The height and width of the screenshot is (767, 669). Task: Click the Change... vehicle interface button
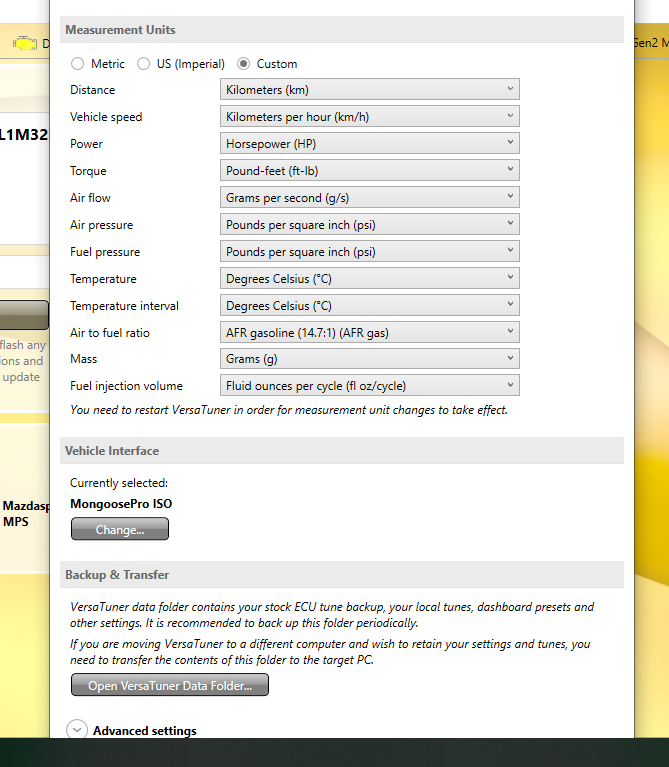click(120, 529)
